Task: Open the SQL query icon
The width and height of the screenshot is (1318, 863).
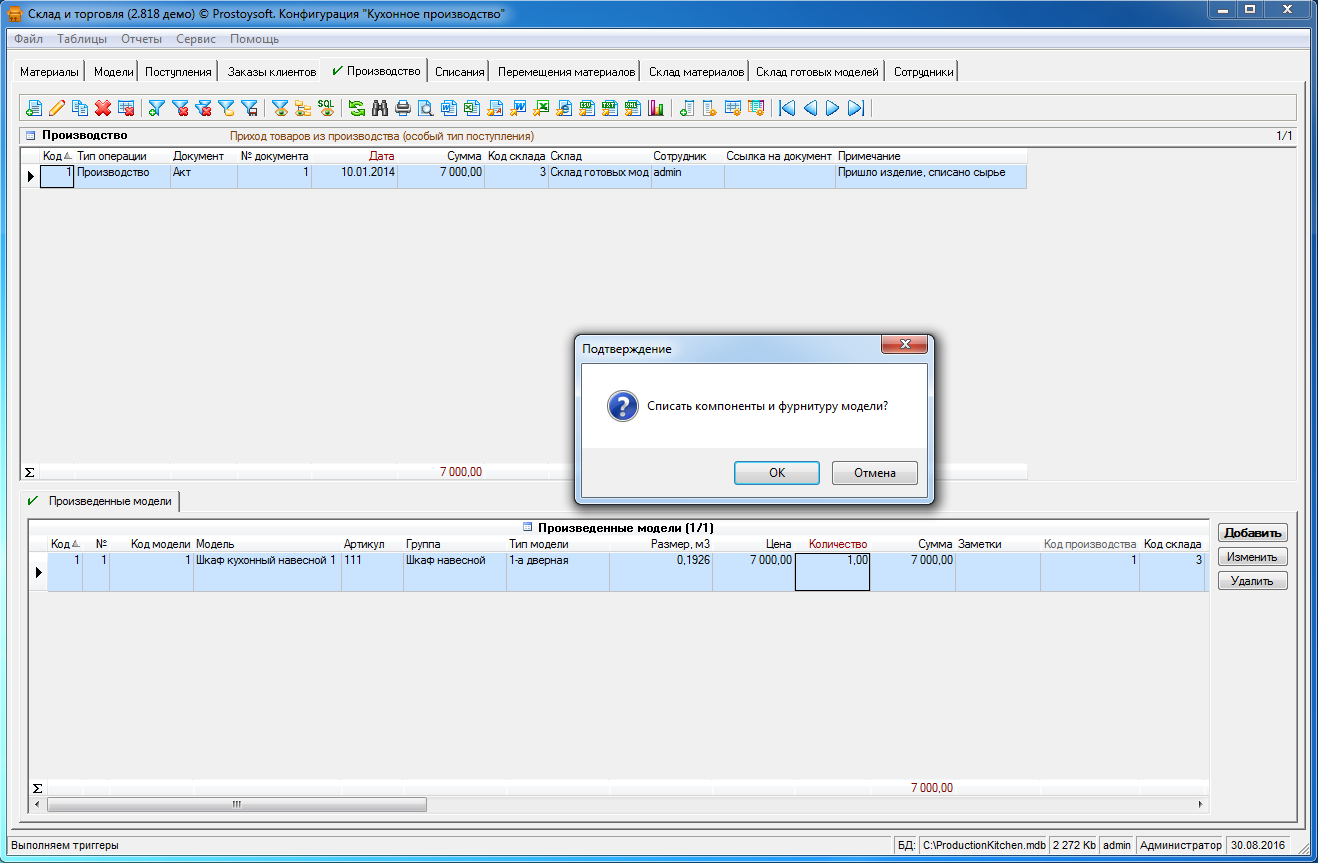Action: (326, 107)
